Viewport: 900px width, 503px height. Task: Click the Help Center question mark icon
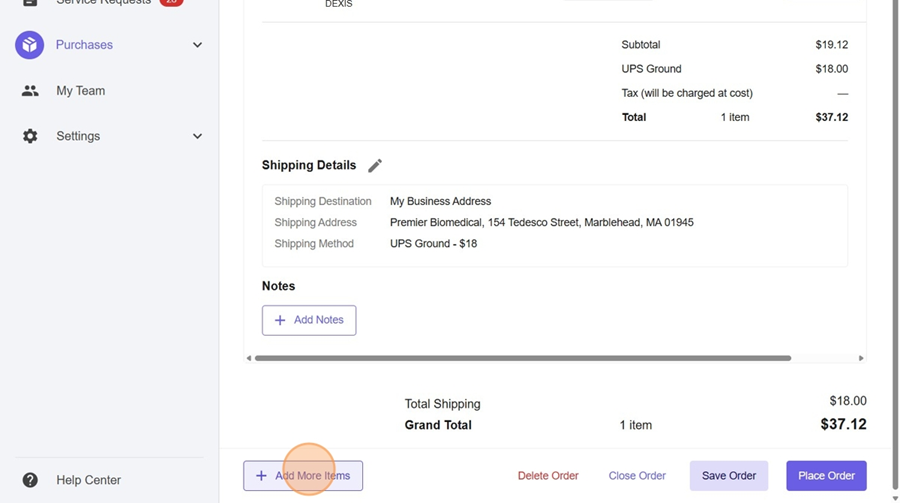click(30, 480)
